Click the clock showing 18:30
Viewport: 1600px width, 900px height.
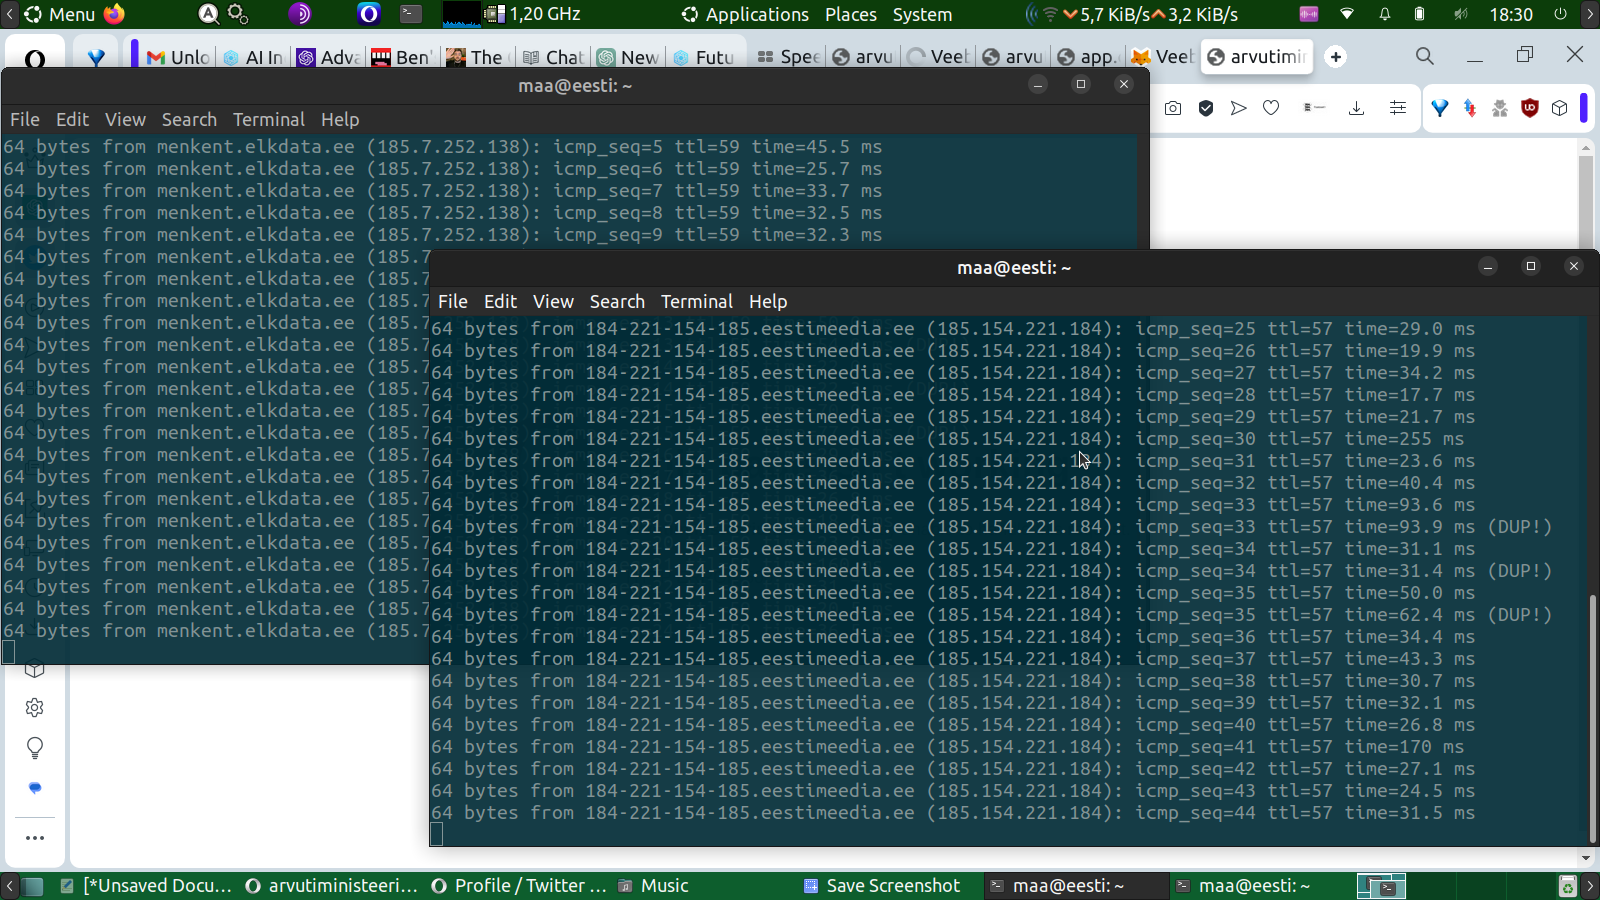(x=1510, y=14)
